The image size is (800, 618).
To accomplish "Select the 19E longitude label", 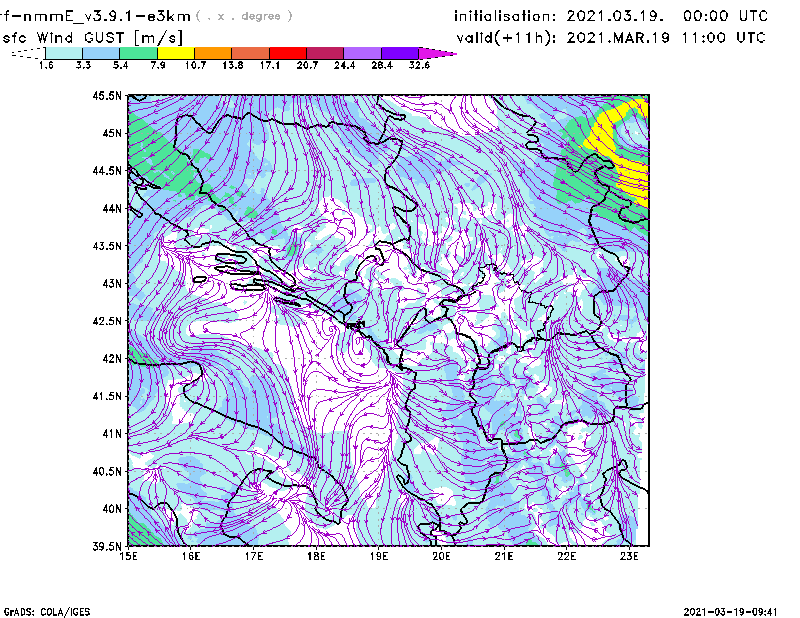I will (379, 556).
